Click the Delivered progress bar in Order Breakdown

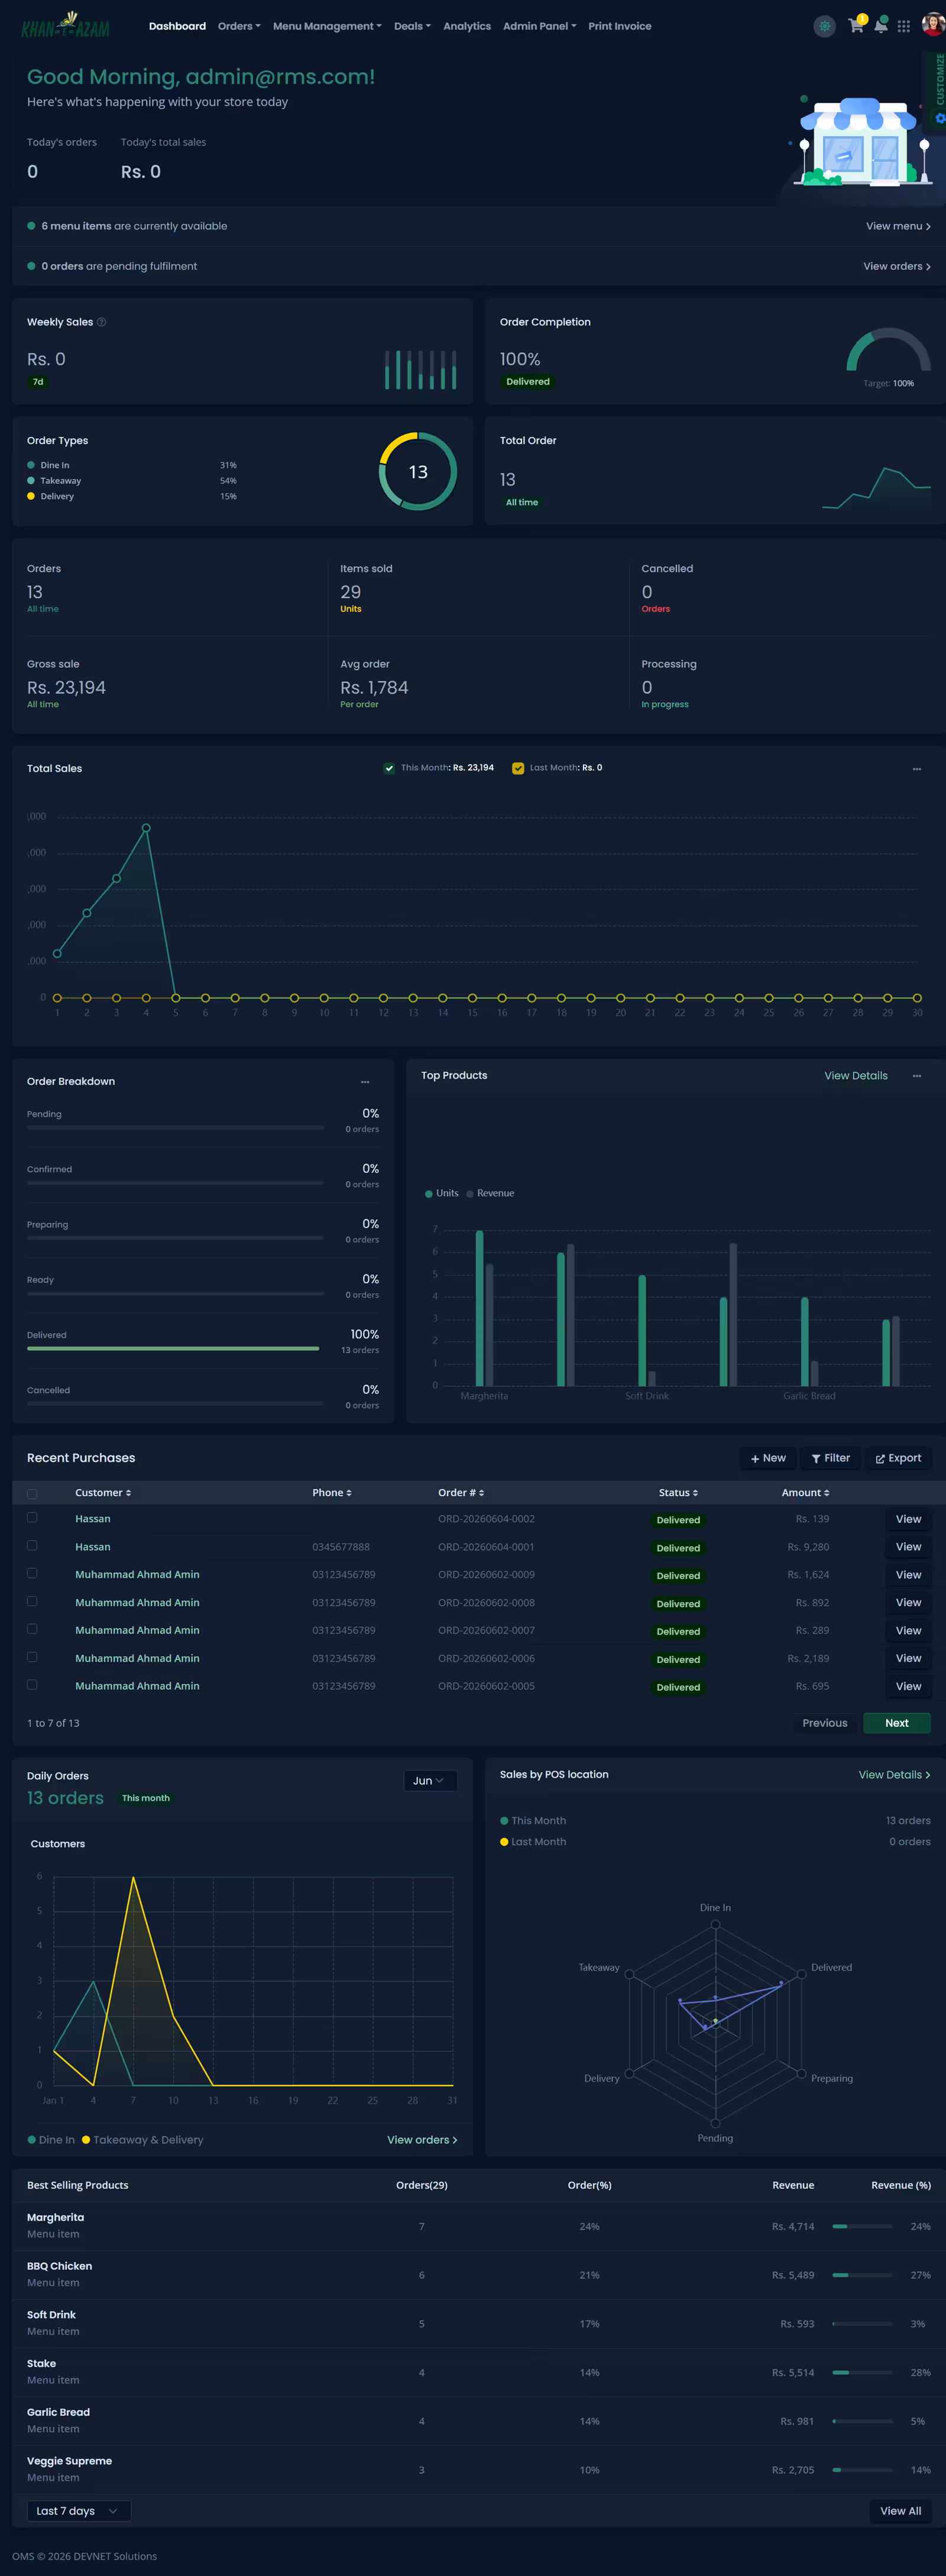[x=173, y=1348]
